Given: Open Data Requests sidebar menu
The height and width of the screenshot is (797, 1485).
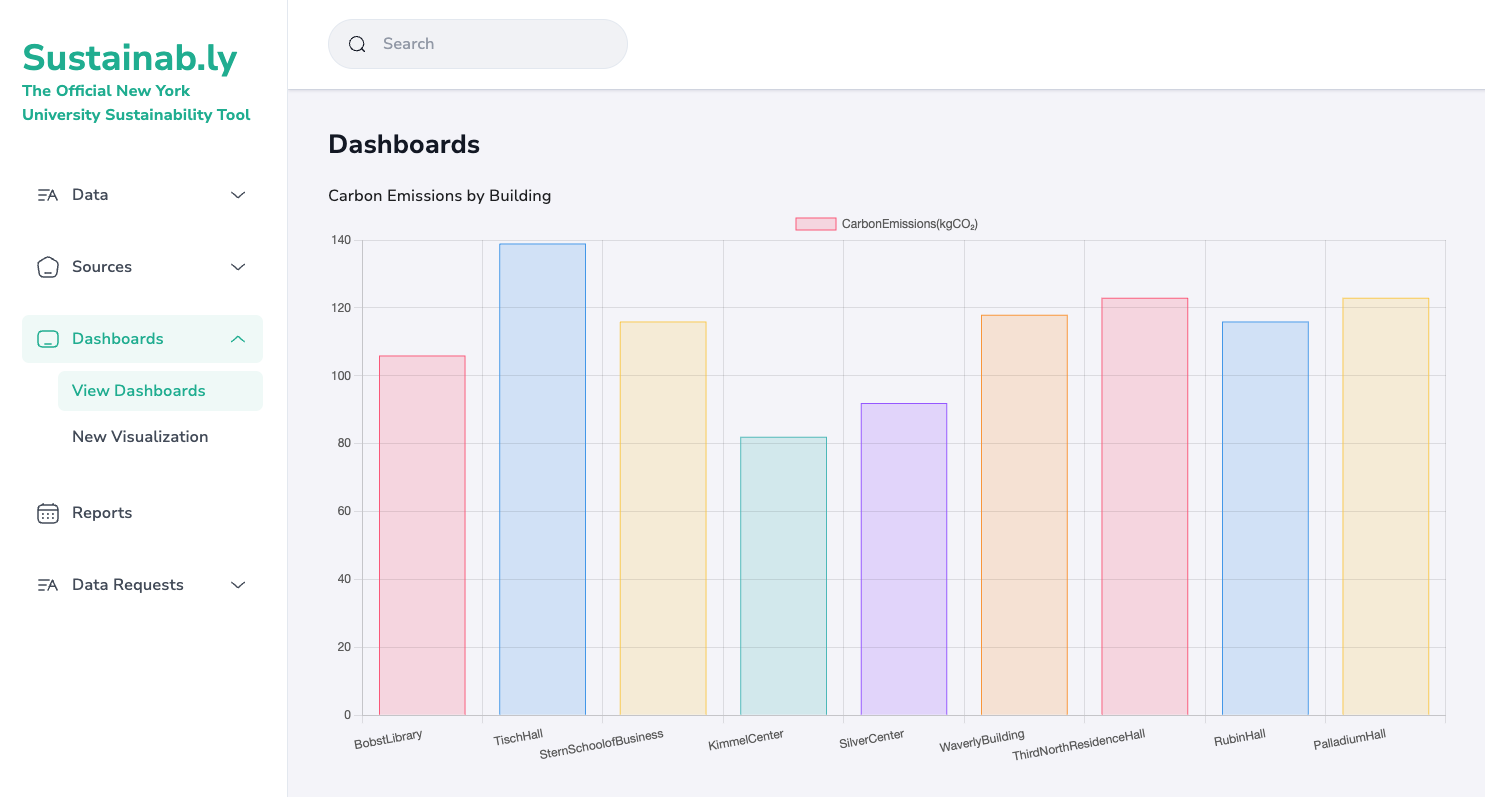Looking at the screenshot, I should (142, 585).
